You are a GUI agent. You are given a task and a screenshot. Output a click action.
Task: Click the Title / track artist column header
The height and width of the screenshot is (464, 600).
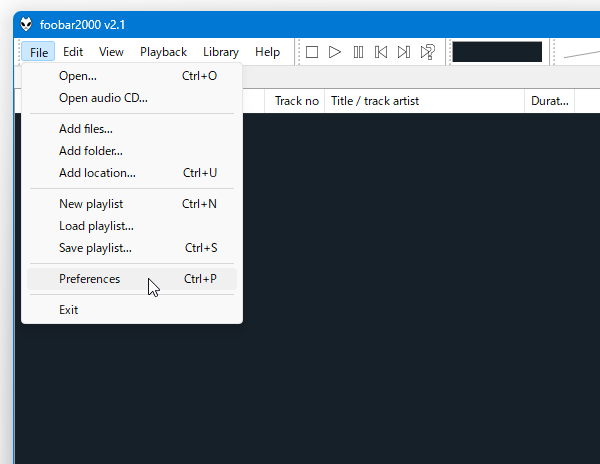pos(424,101)
